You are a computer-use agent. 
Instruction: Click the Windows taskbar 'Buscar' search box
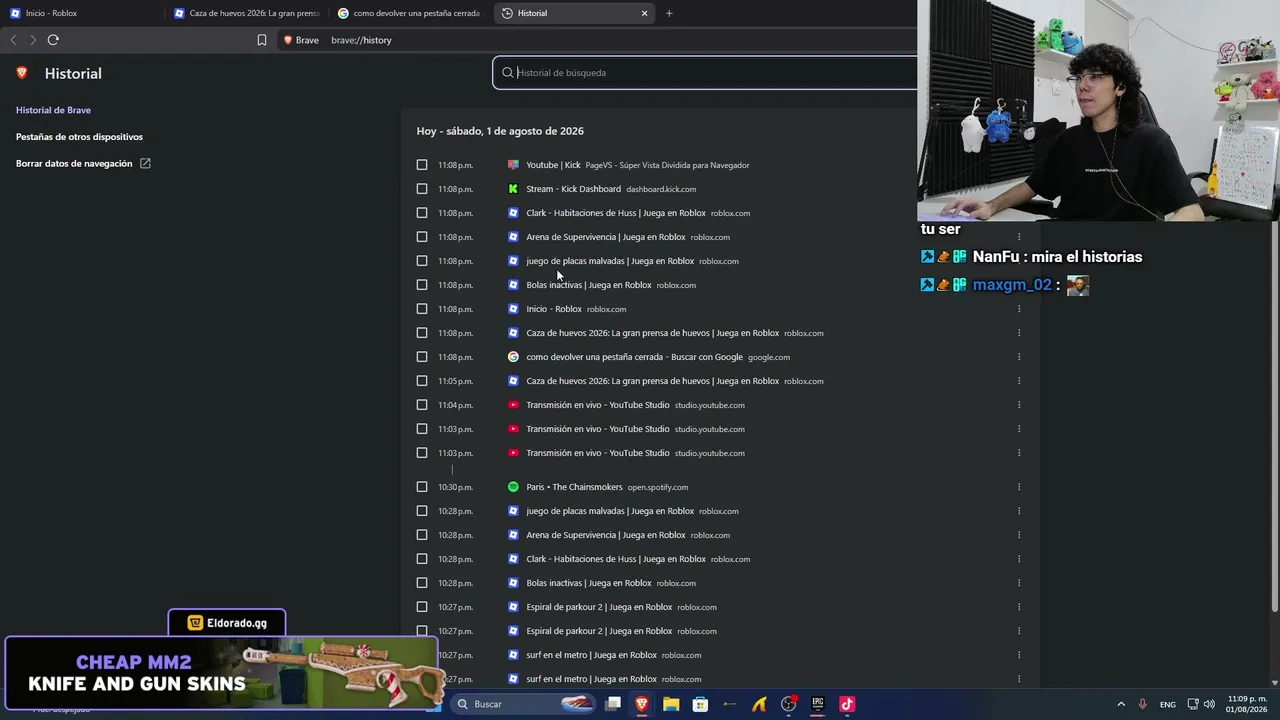(x=521, y=704)
